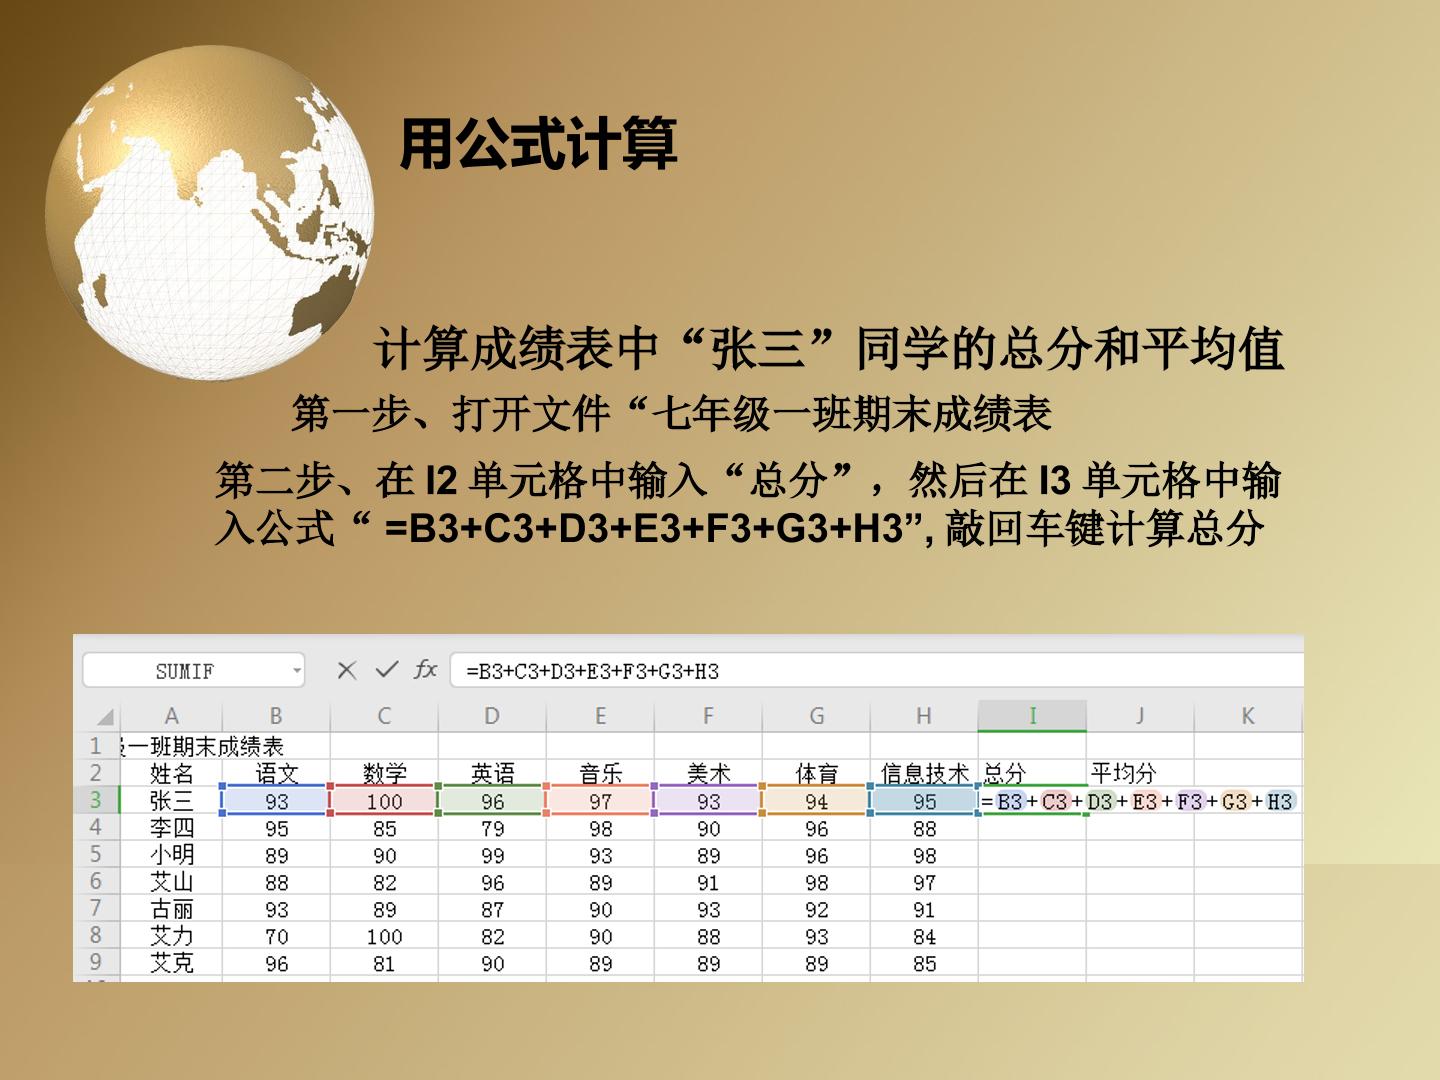Open the SUMIF name box dropdown arrow
Image resolution: width=1440 pixels, height=1080 pixels.
(x=297, y=671)
